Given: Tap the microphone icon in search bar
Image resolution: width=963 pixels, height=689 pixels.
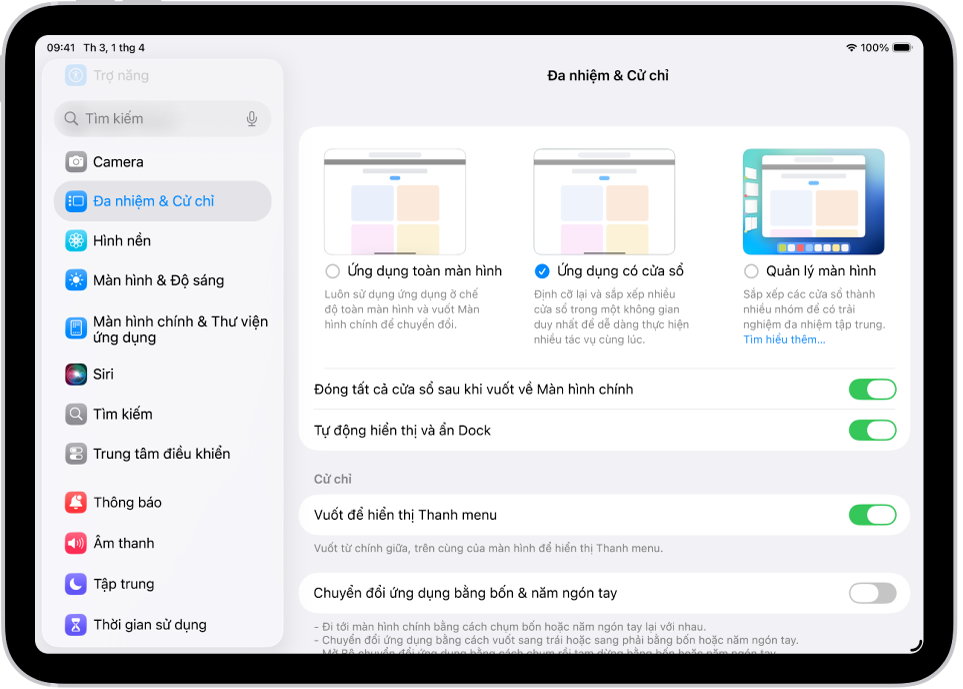Looking at the screenshot, I should coord(253,118).
